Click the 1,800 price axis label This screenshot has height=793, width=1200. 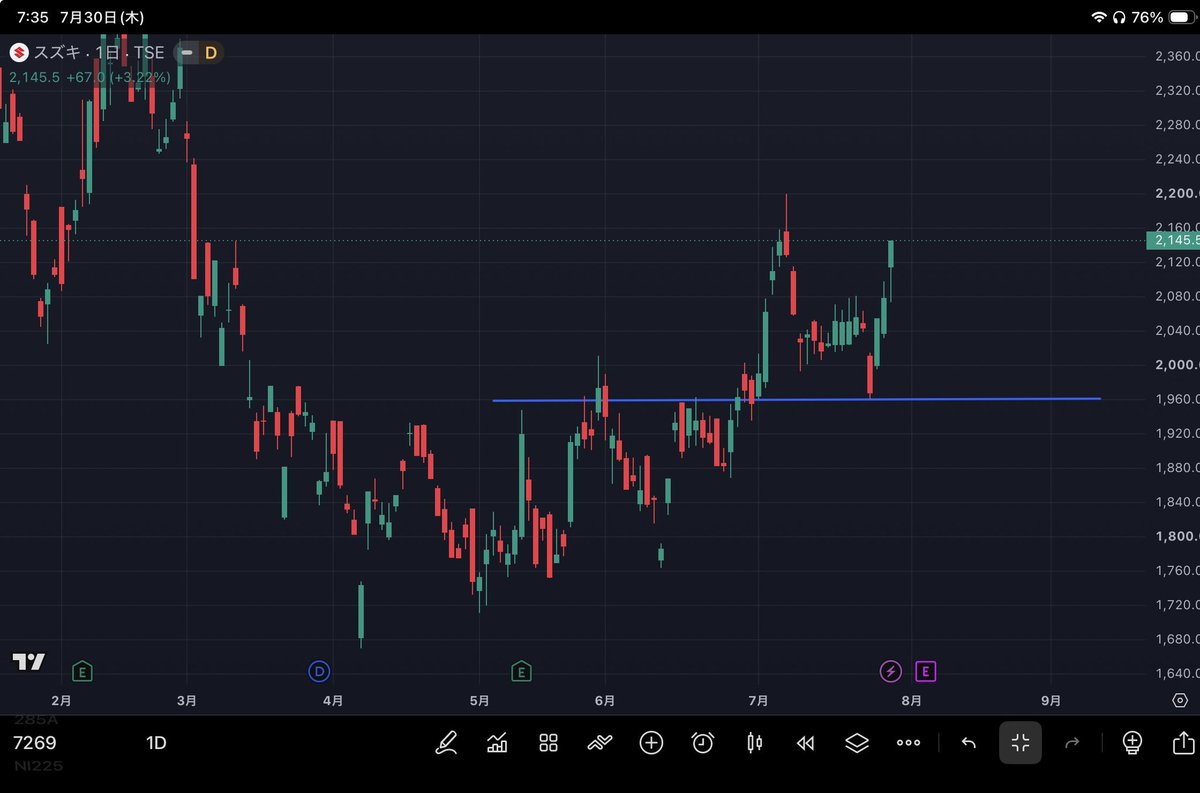tap(1175, 536)
